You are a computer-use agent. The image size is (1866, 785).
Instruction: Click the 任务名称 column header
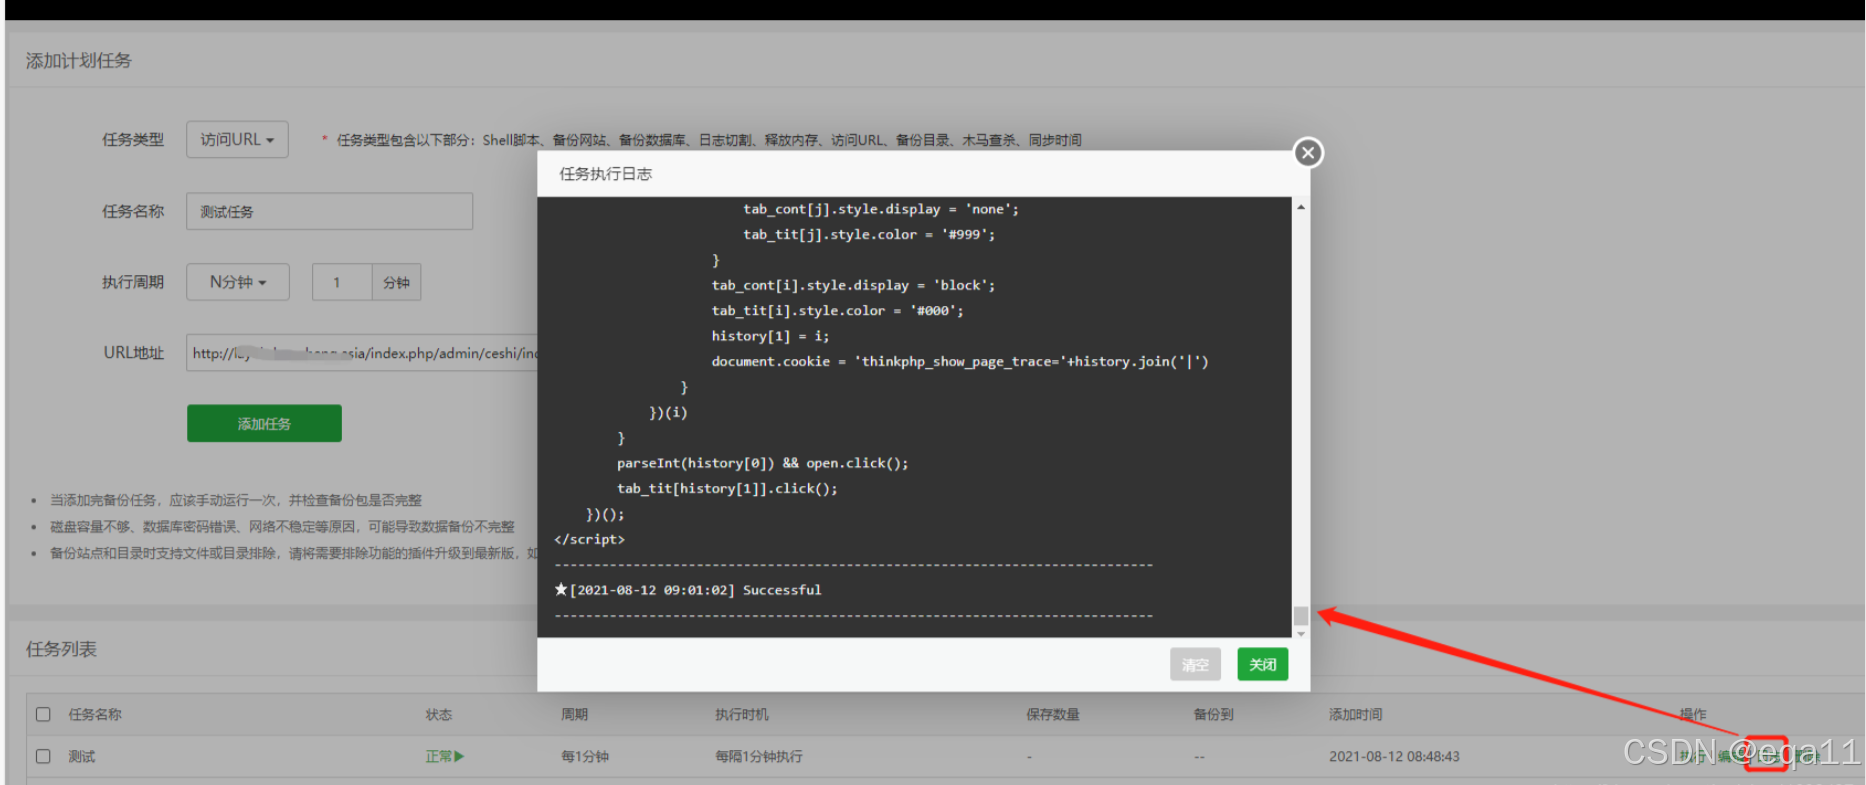click(95, 714)
